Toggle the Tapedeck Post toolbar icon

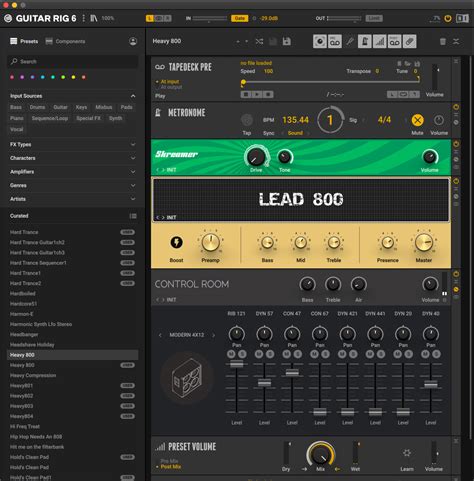point(395,42)
